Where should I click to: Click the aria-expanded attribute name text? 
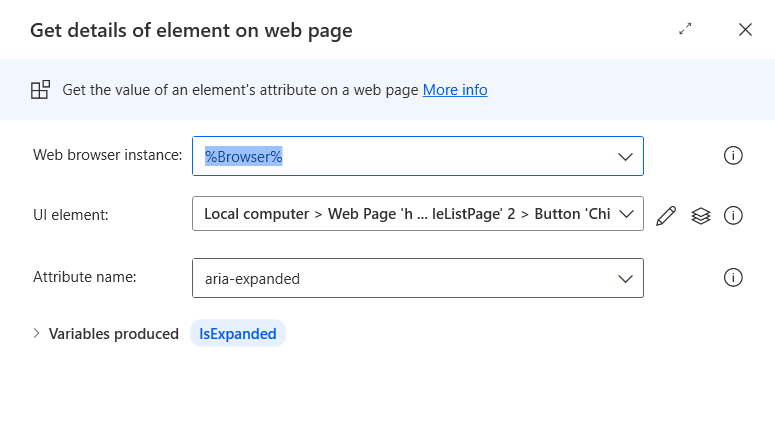point(252,279)
